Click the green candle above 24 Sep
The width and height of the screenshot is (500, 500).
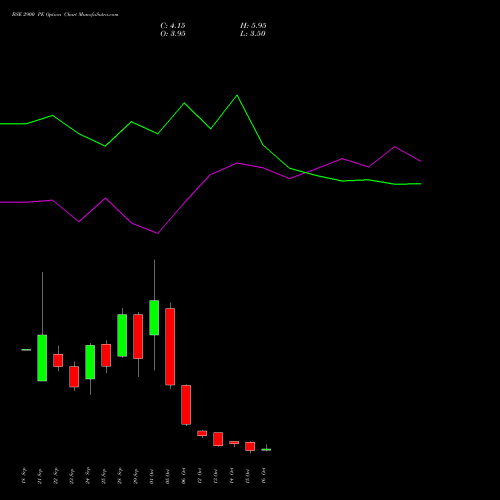click(x=90, y=362)
